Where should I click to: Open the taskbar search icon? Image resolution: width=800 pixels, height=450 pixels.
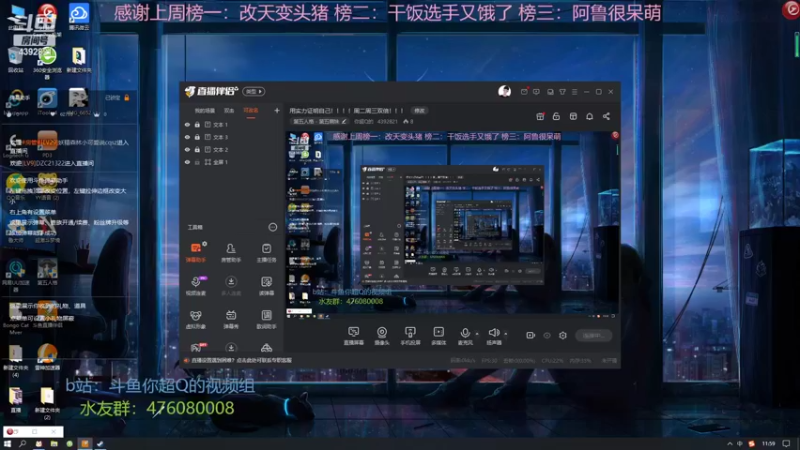(22, 444)
